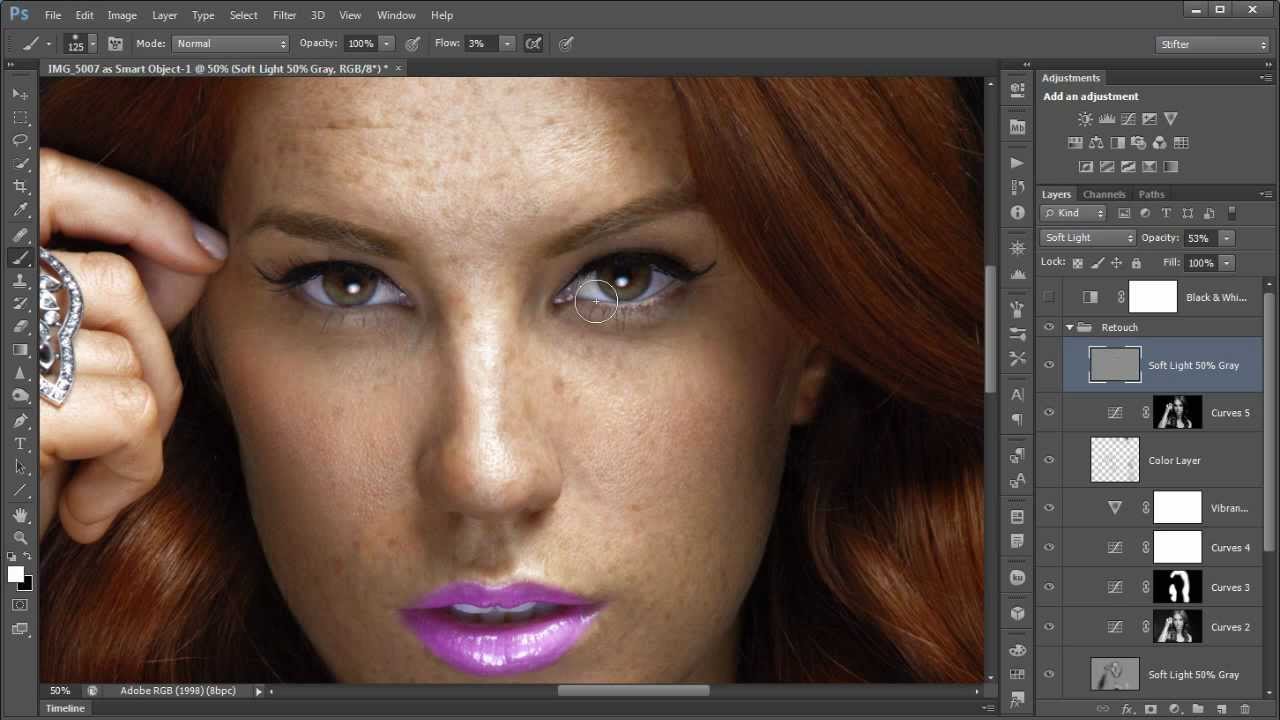Open the brush Mode Normal dropdown
Viewport: 1280px width, 720px height.
coord(230,44)
